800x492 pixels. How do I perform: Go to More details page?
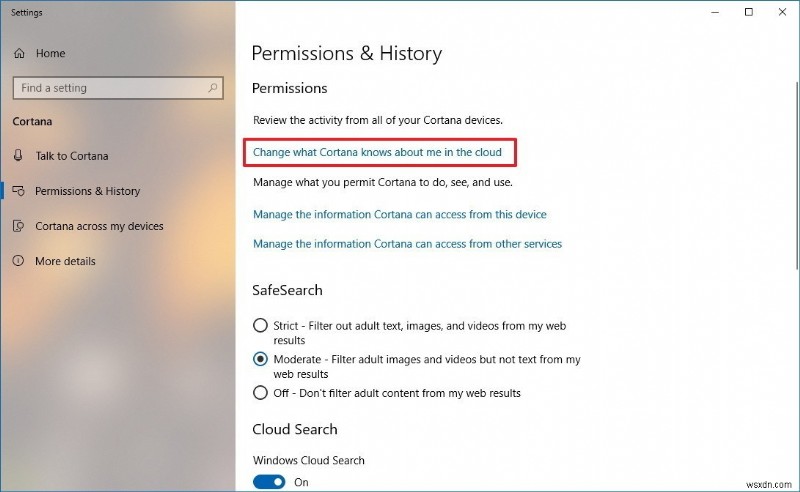point(65,261)
